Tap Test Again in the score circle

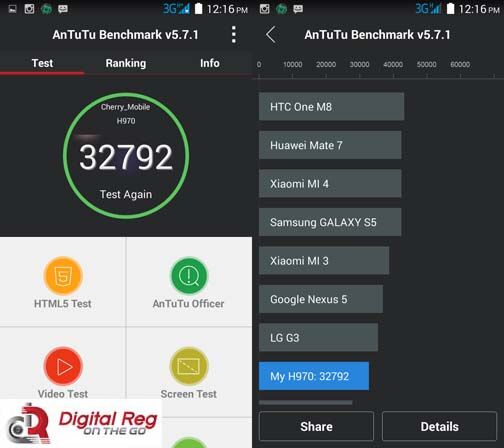tap(126, 194)
